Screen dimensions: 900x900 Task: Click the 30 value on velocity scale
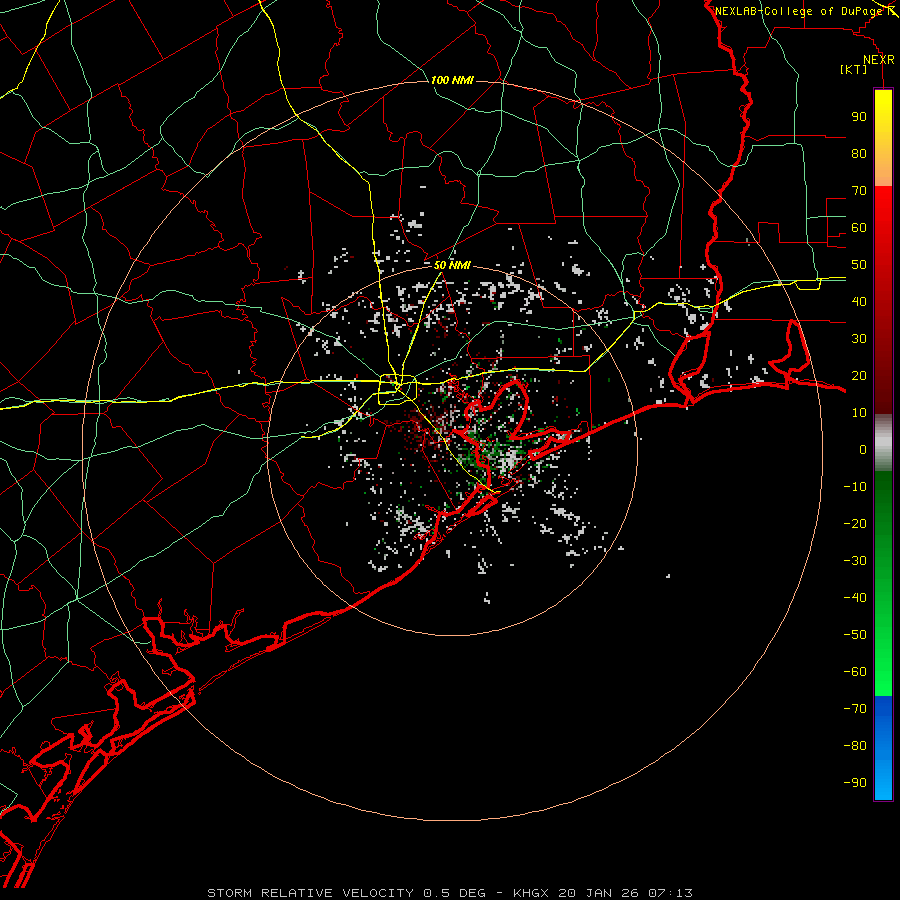[859, 339]
